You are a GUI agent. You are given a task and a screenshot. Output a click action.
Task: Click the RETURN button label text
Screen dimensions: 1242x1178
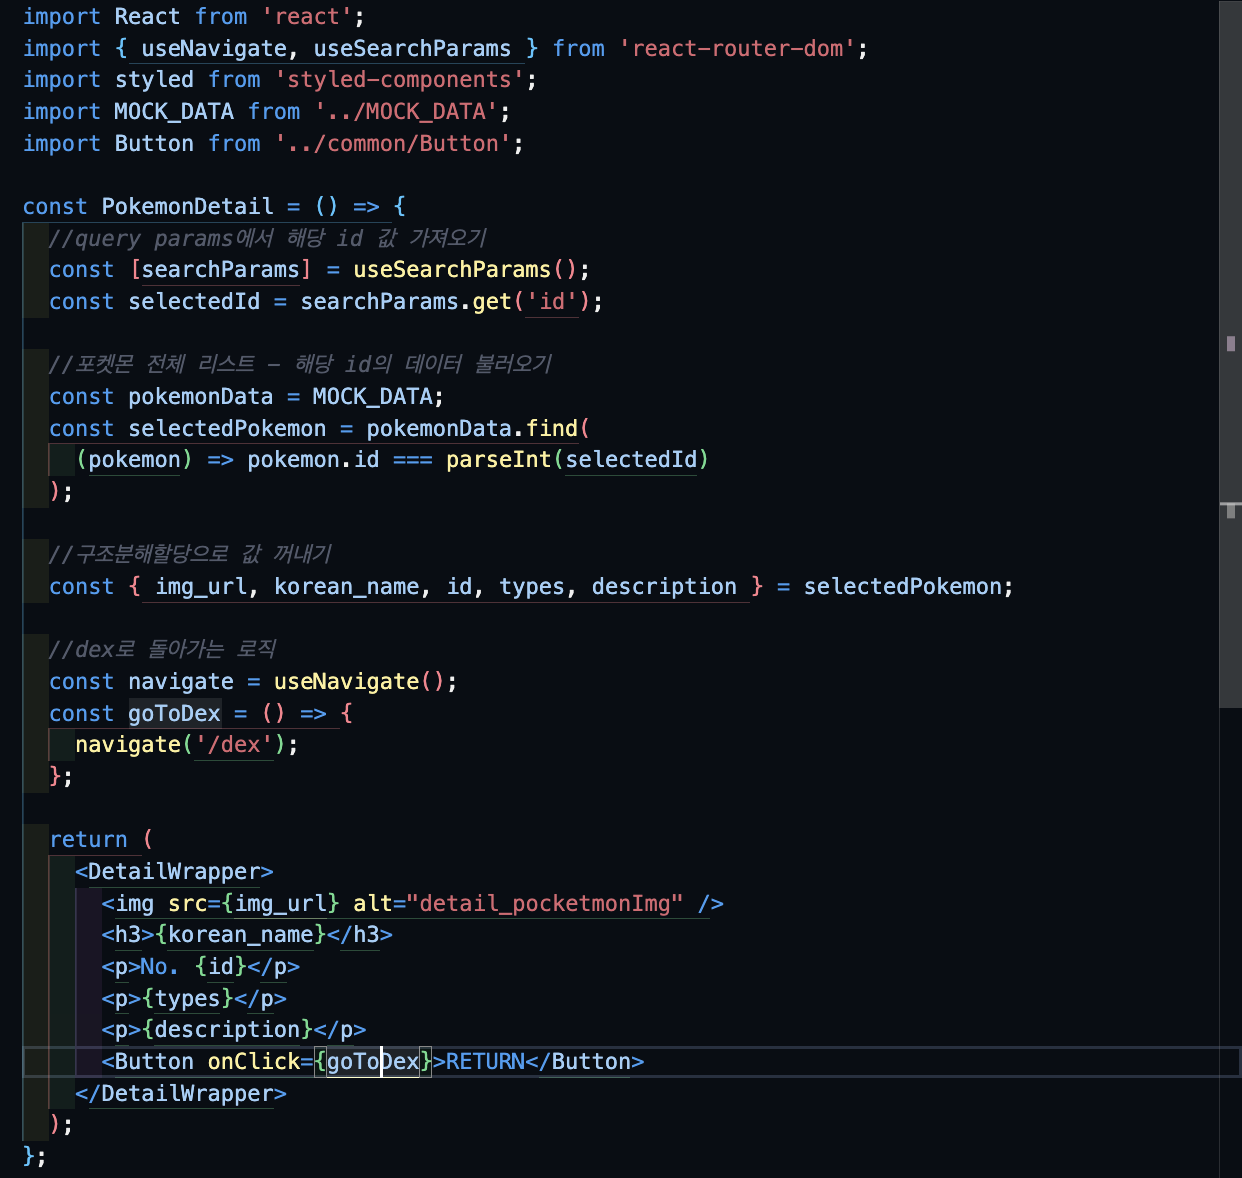[x=485, y=1062]
